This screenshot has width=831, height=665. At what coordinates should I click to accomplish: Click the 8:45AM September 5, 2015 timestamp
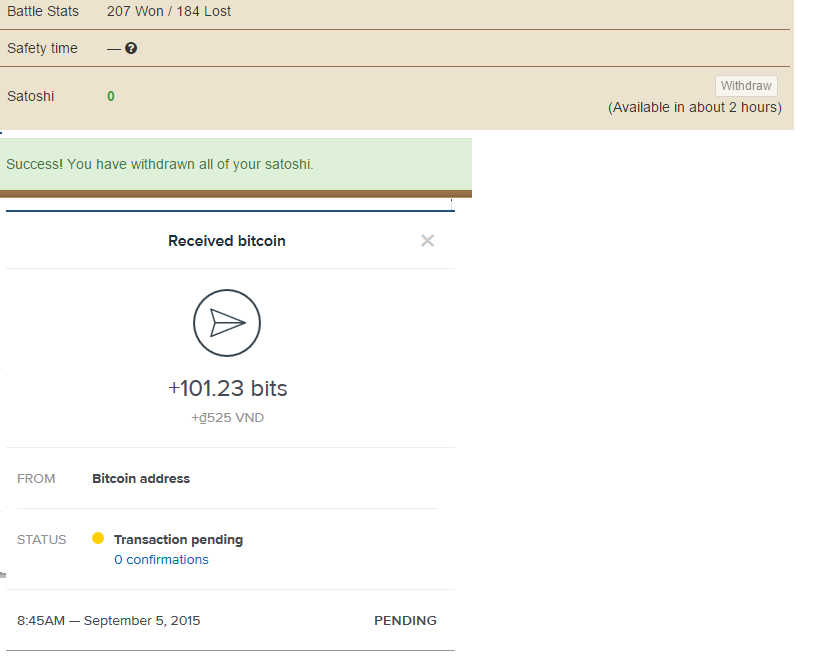(108, 621)
